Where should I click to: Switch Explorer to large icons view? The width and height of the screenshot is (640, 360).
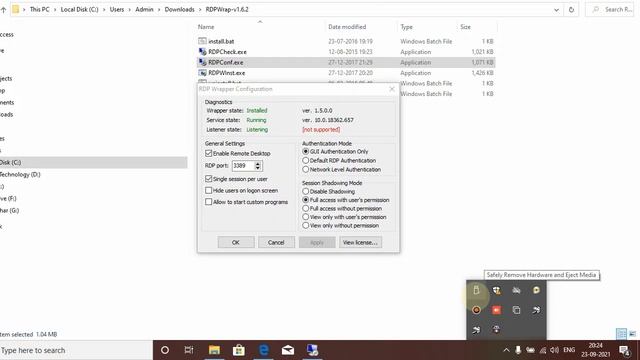632,334
